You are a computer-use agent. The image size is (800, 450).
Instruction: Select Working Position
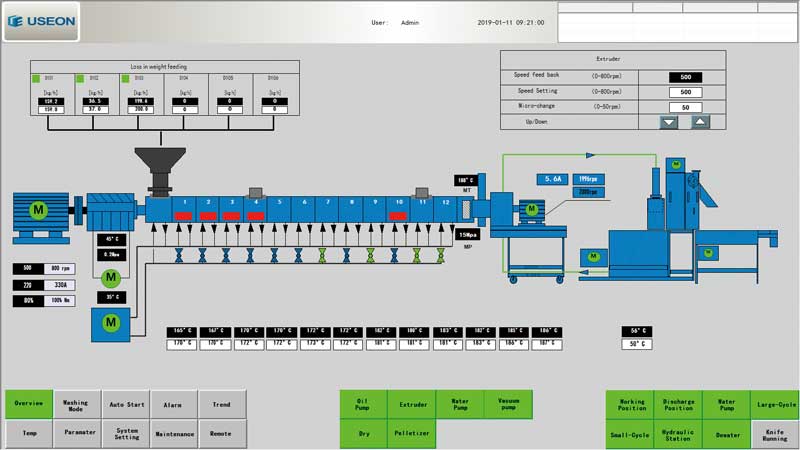pyautogui.click(x=631, y=405)
